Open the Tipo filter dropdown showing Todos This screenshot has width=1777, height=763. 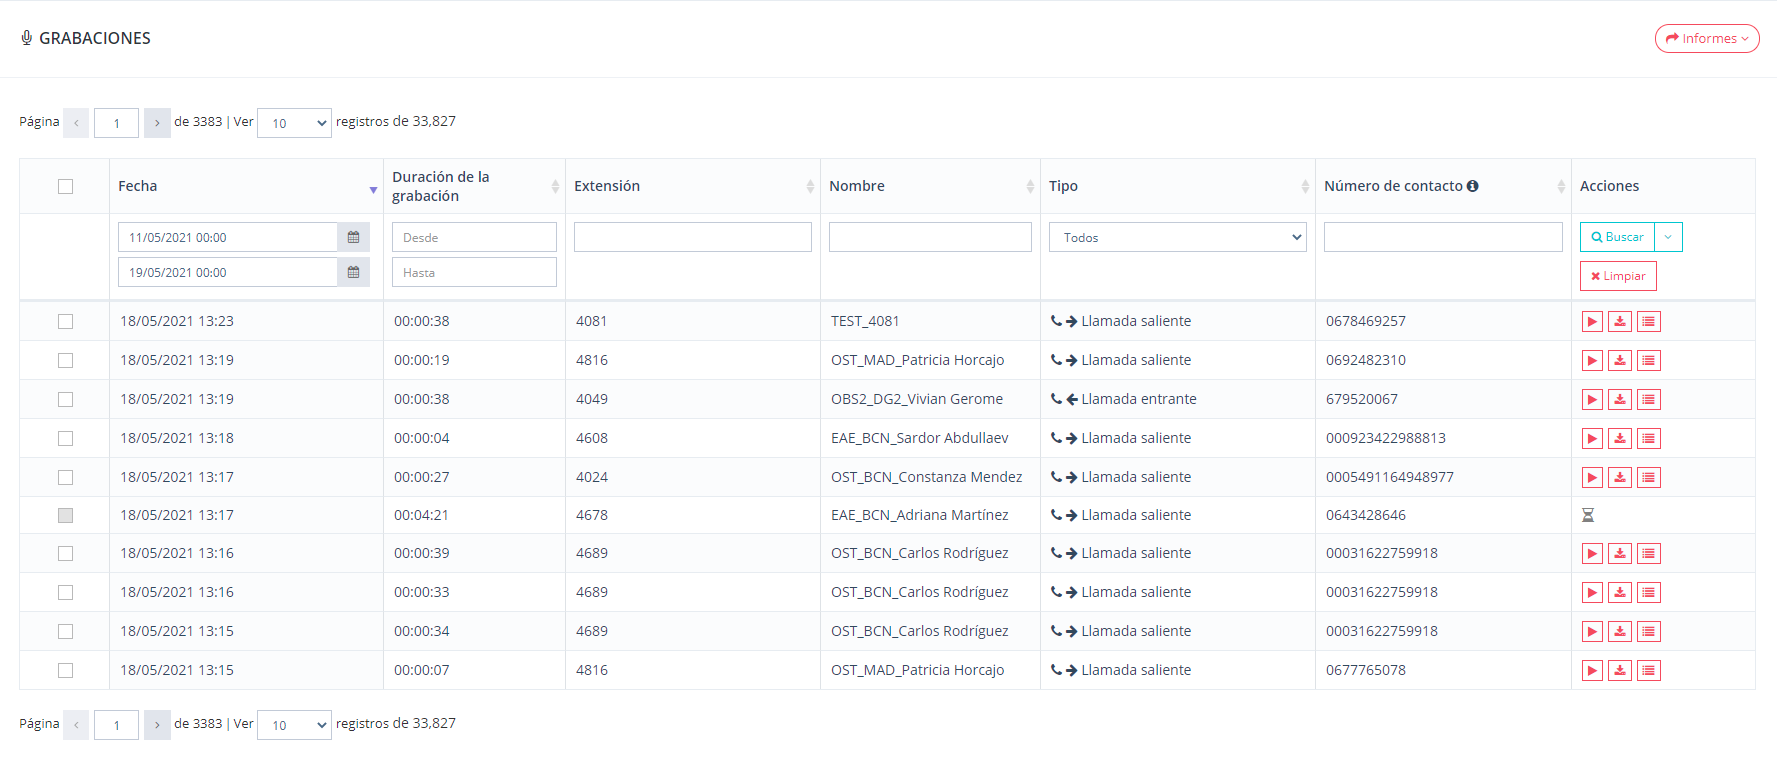coord(1177,237)
